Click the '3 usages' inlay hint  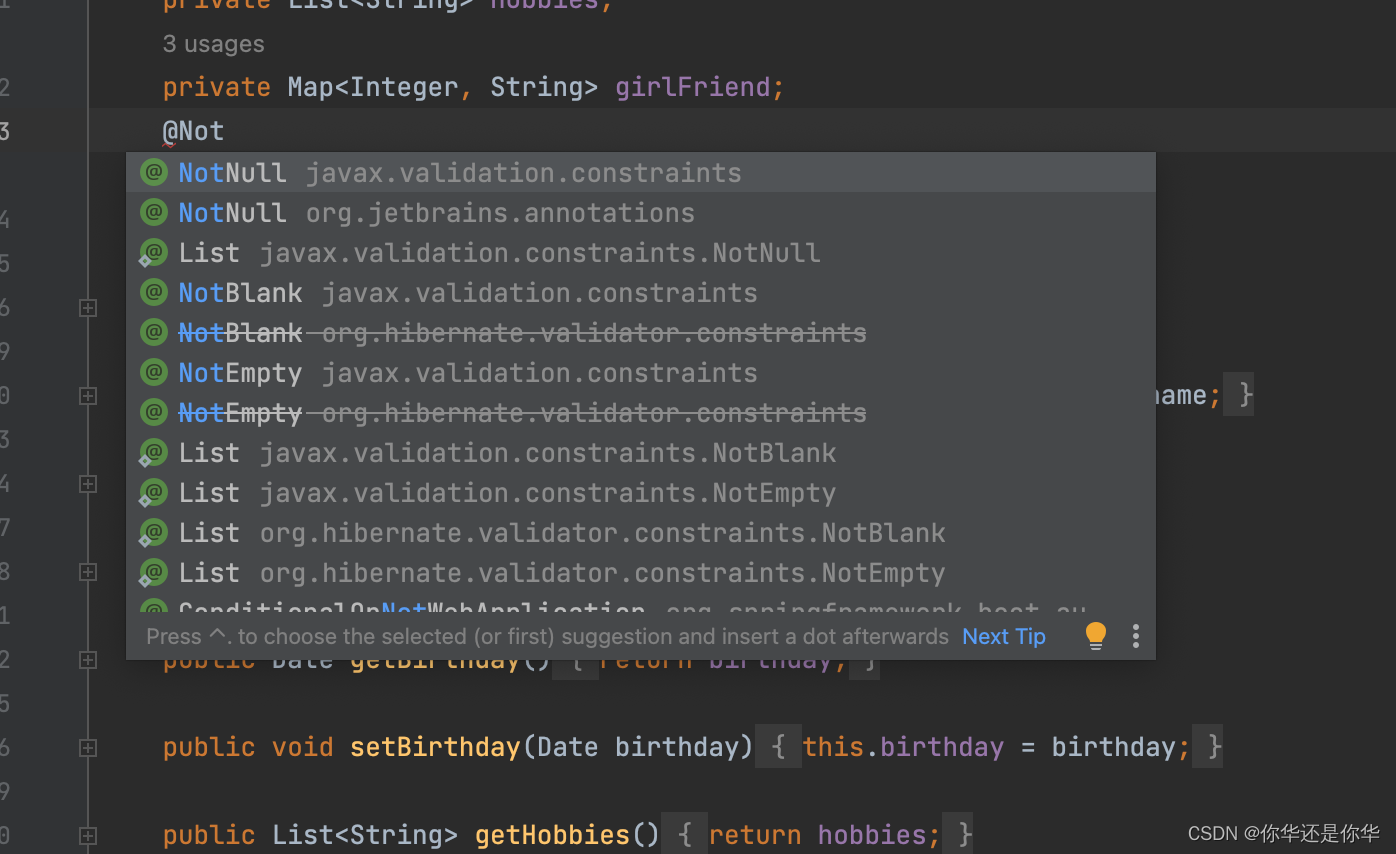click(x=214, y=44)
